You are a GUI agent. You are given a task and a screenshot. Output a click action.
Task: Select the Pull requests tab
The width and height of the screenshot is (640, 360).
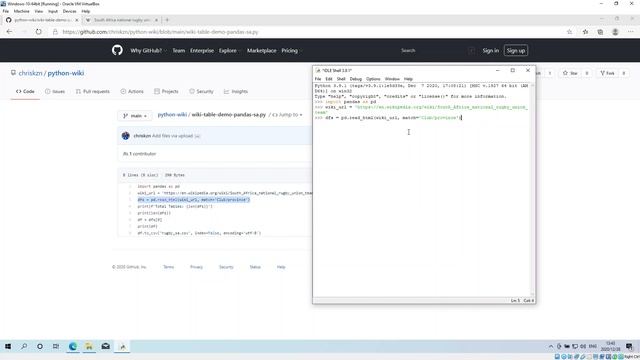93,91
